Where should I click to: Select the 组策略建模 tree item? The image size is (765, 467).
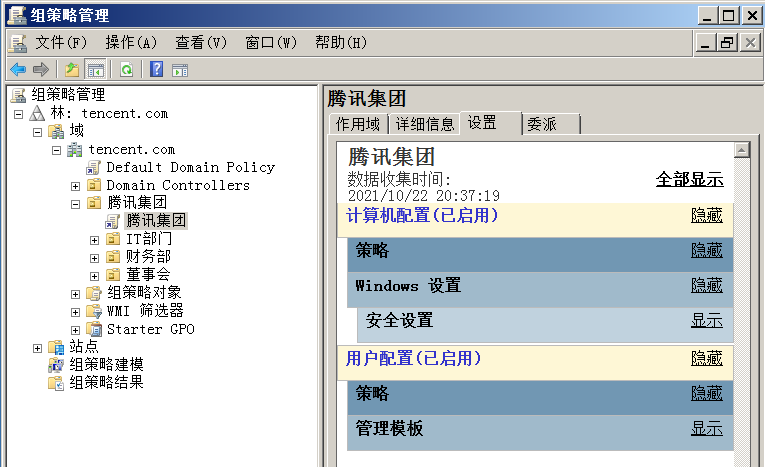pos(106,365)
